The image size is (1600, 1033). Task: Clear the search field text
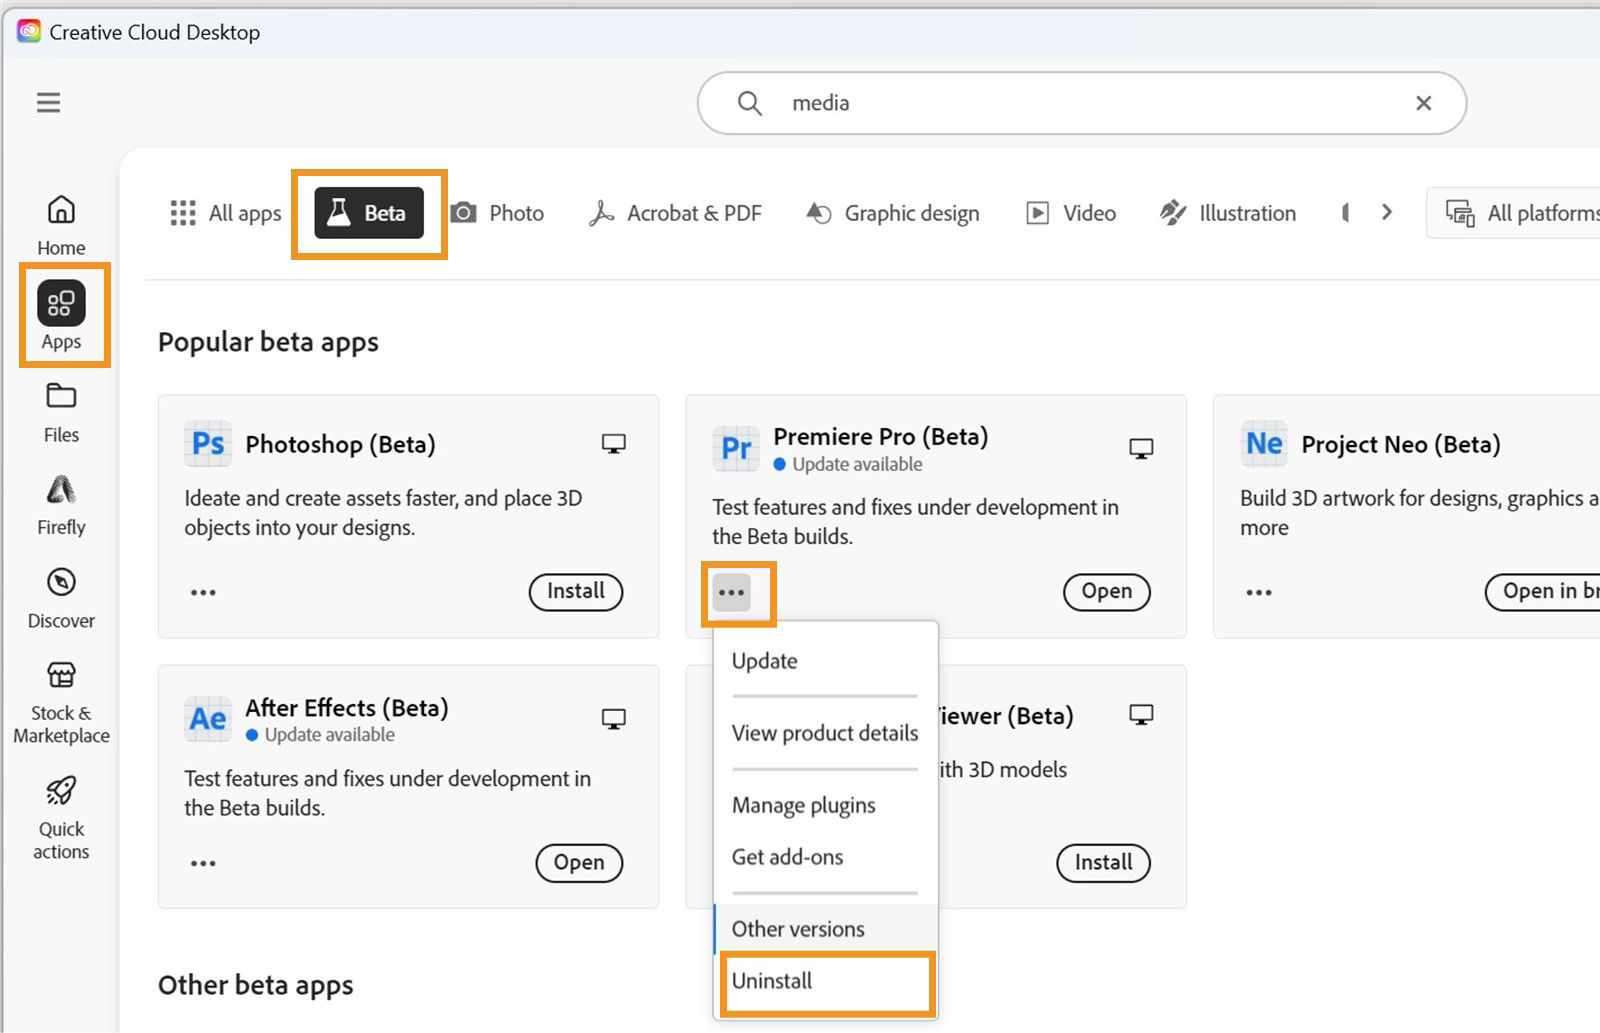click(x=1423, y=103)
